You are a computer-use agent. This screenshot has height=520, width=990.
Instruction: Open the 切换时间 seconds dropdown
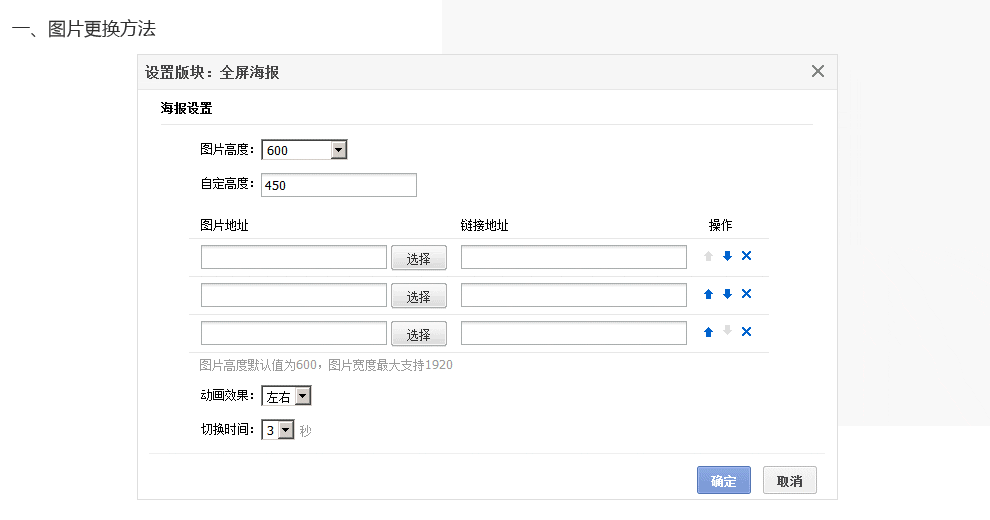[x=278, y=430]
